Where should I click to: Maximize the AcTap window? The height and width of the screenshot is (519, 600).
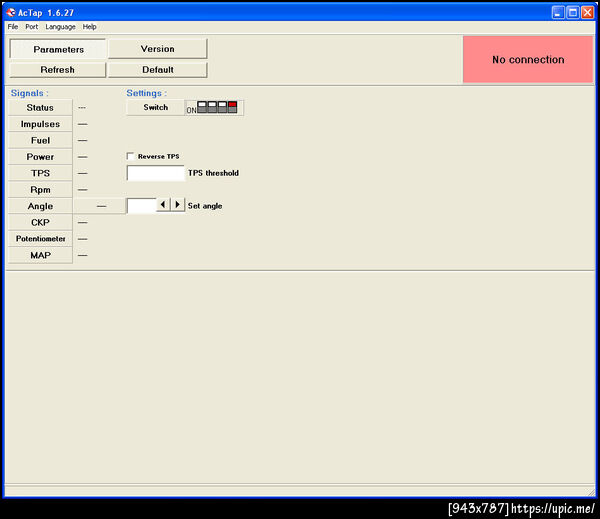pos(573,13)
